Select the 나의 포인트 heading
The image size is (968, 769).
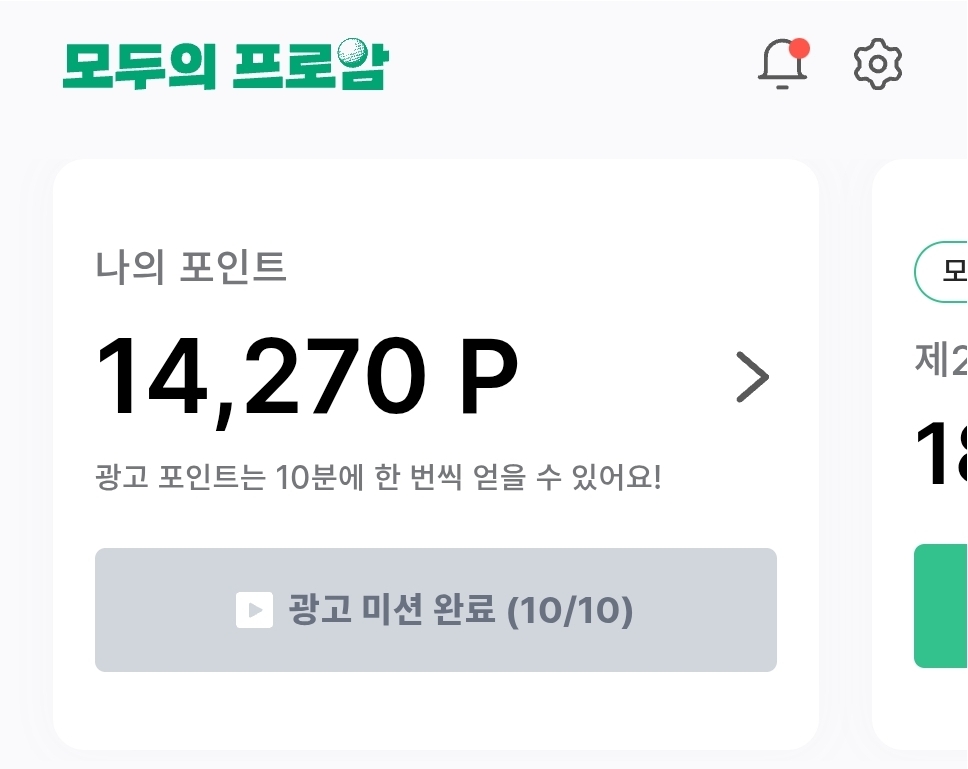(191, 267)
